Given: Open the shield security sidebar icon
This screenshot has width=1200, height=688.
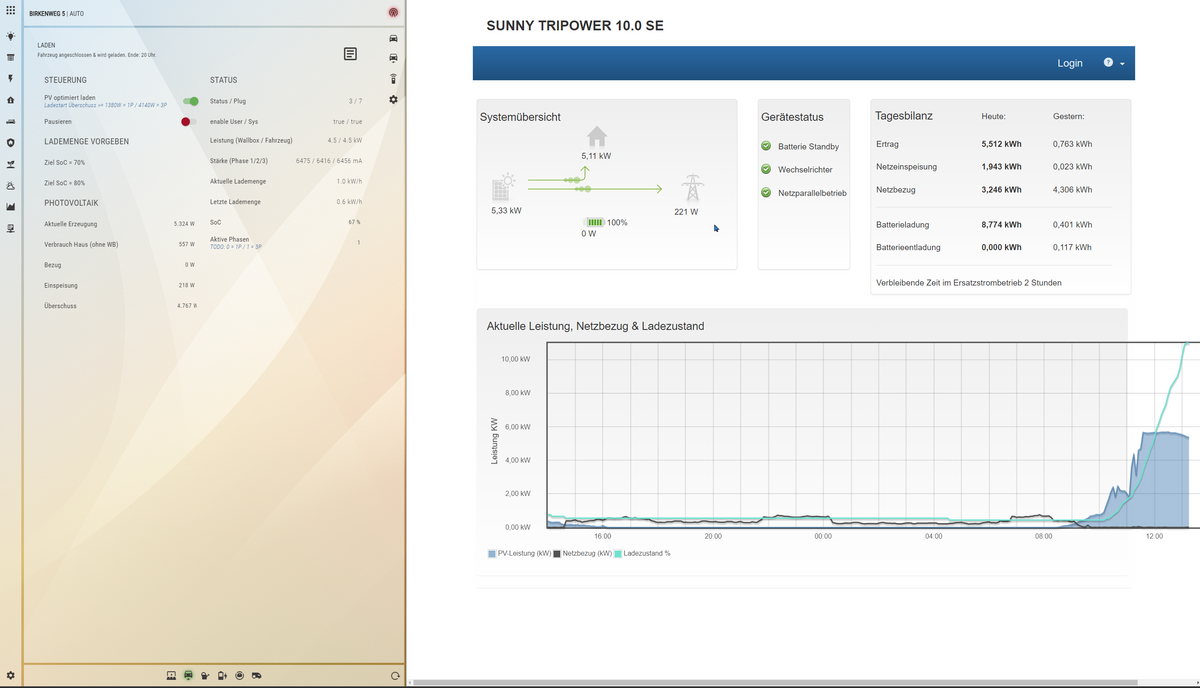Looking at the screenshot, I should (10, 143).
